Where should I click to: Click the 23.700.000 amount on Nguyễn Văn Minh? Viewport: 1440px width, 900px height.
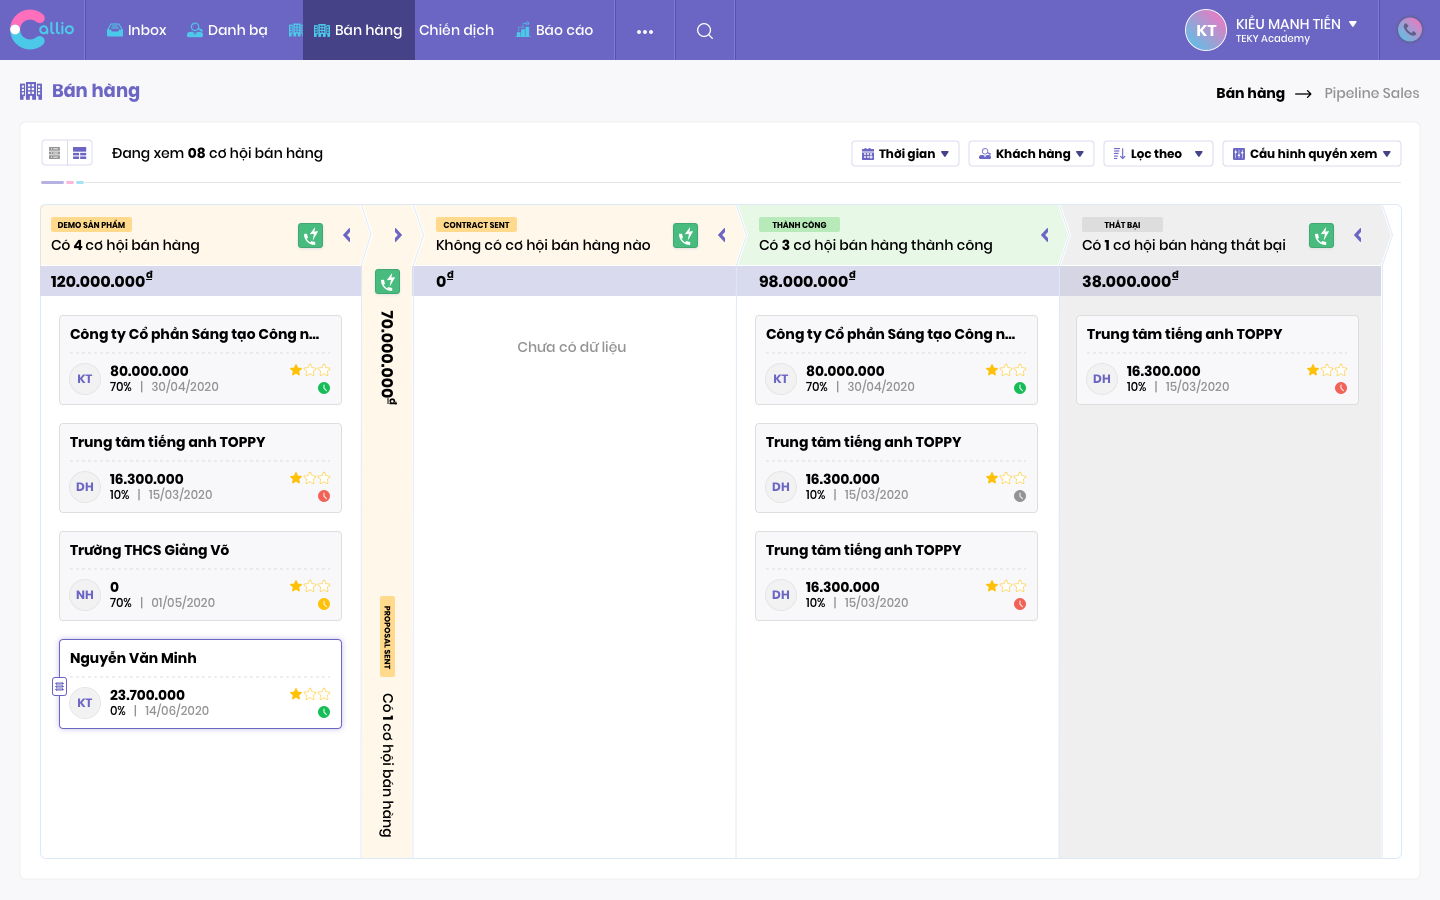147,695
